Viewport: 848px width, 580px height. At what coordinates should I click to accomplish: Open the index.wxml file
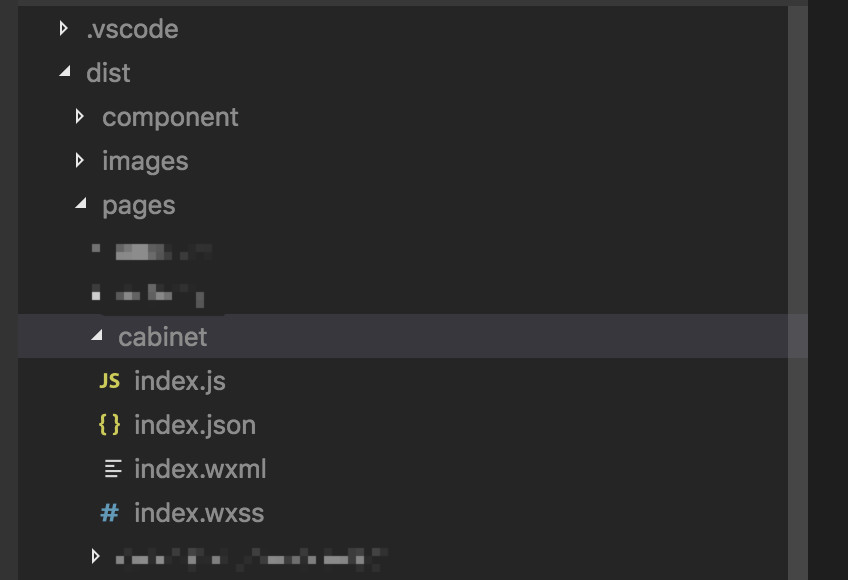[x=200, y=469]
